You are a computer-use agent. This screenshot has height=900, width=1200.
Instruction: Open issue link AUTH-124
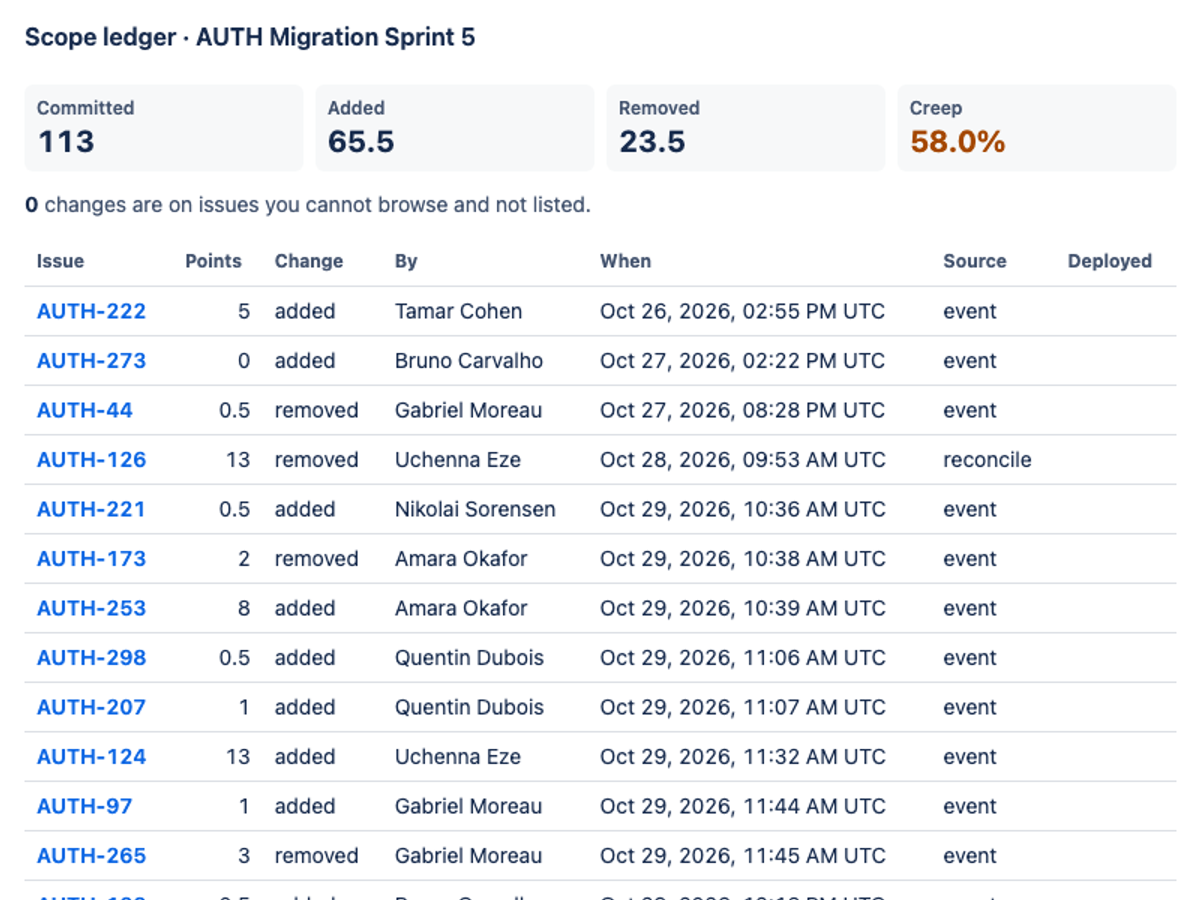pyautogui.click(x=91, y=757)
